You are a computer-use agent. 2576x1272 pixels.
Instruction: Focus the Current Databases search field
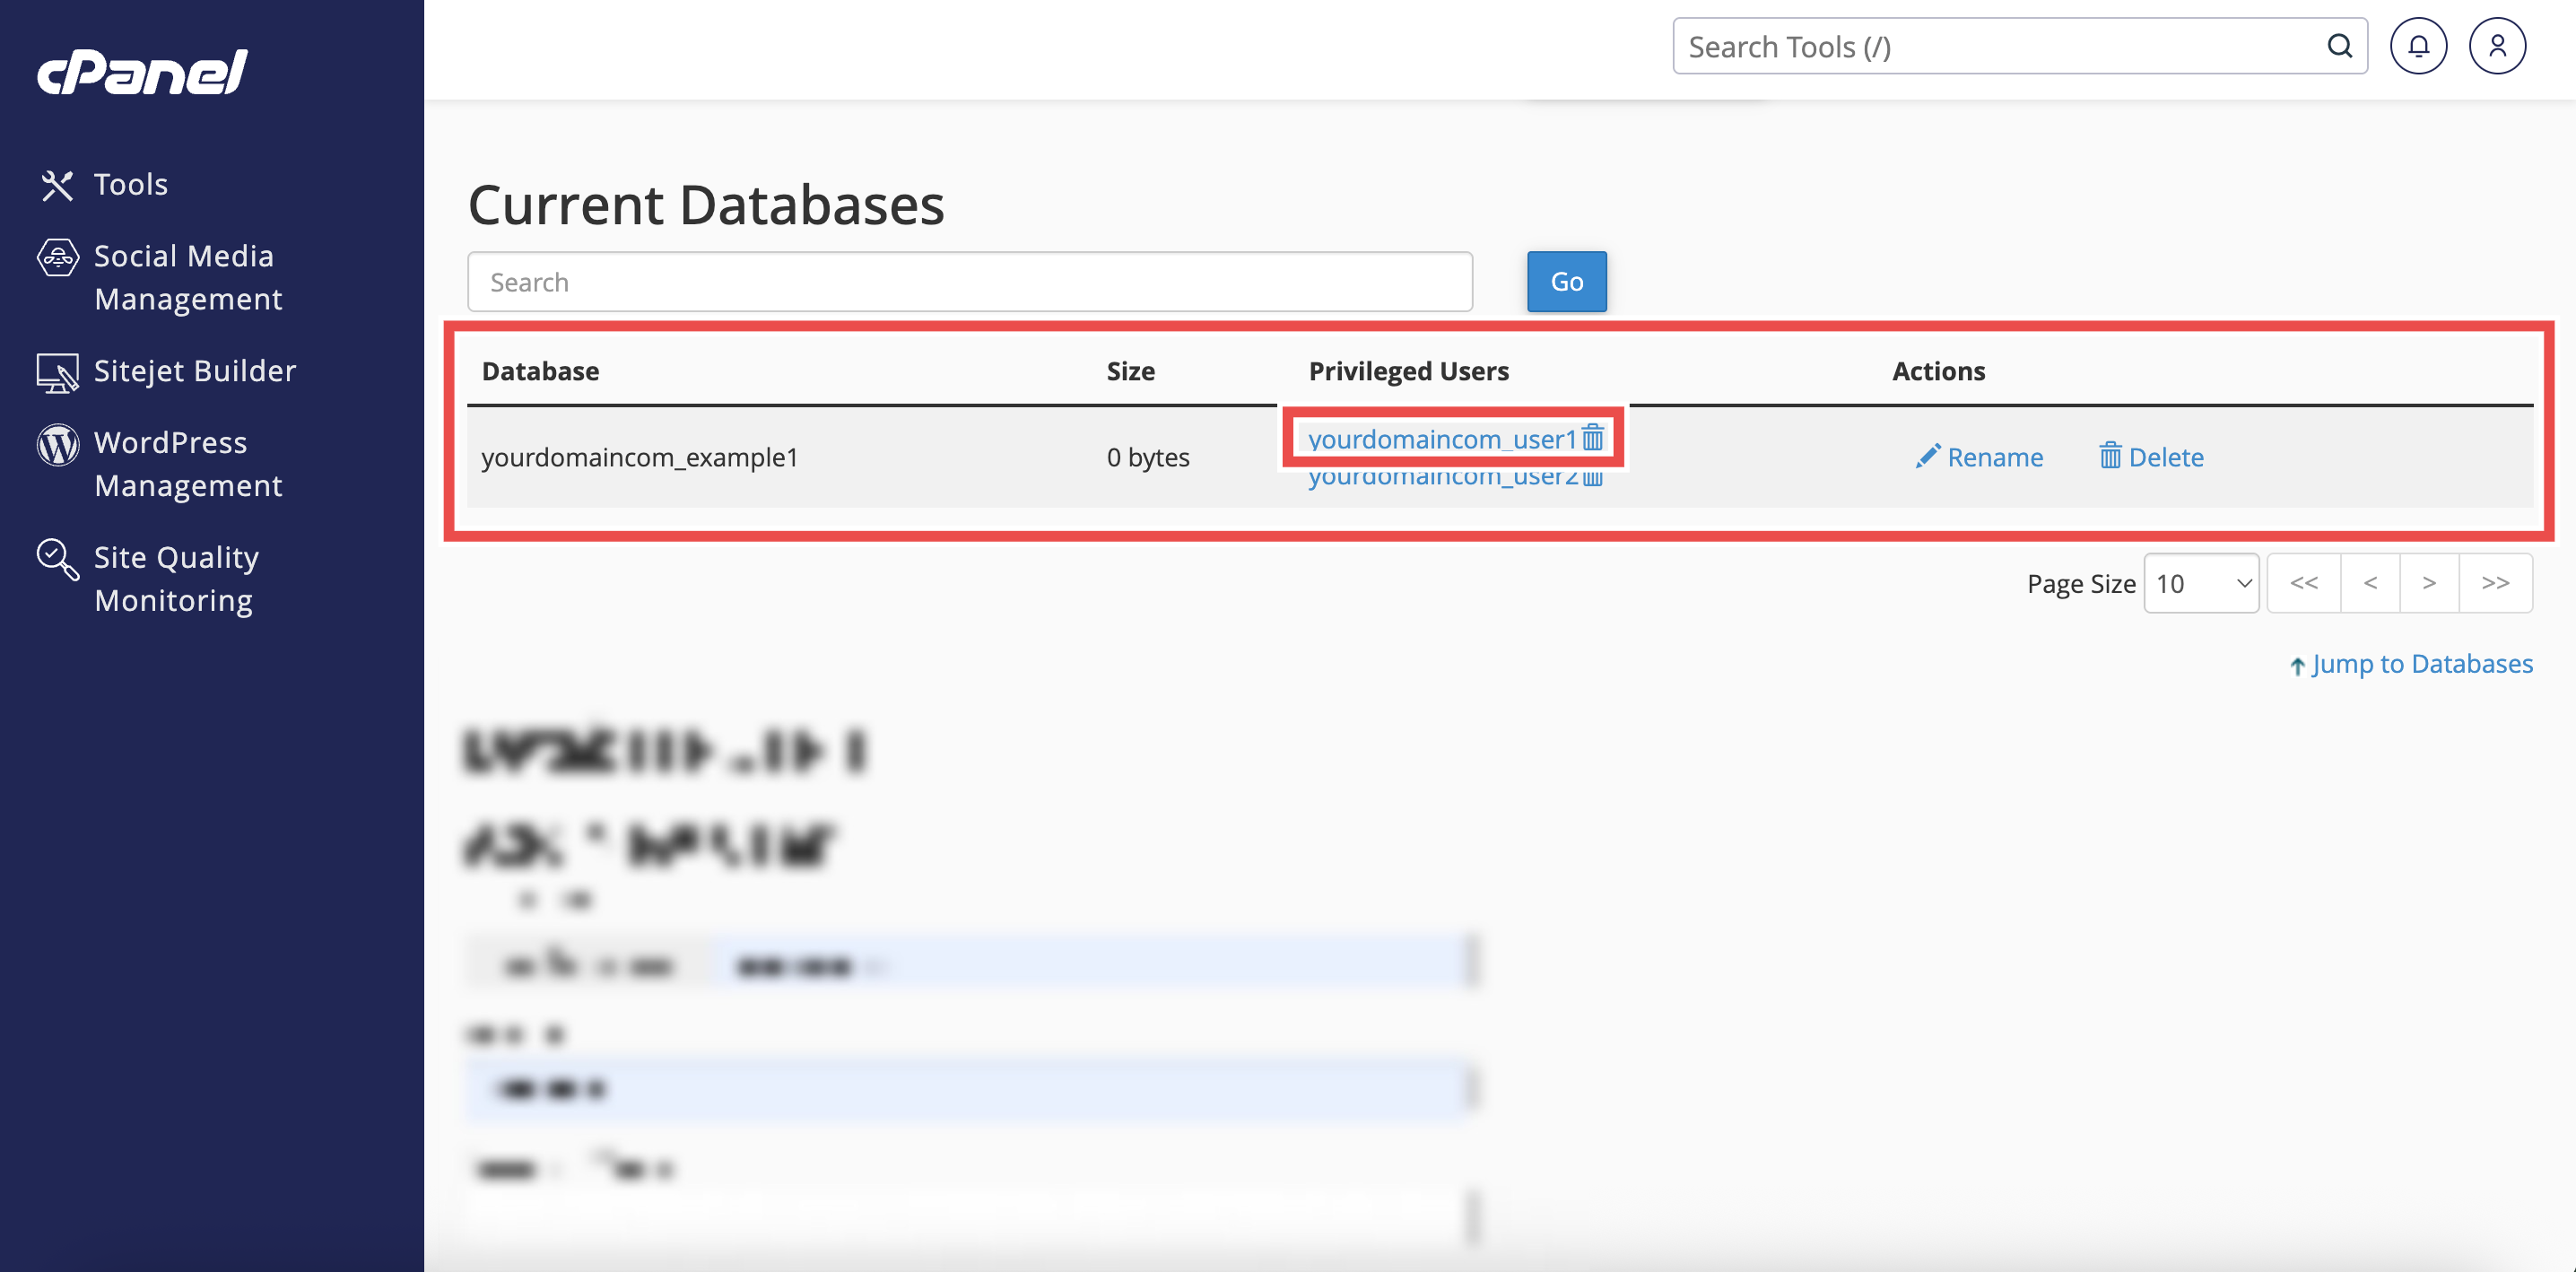969,282
